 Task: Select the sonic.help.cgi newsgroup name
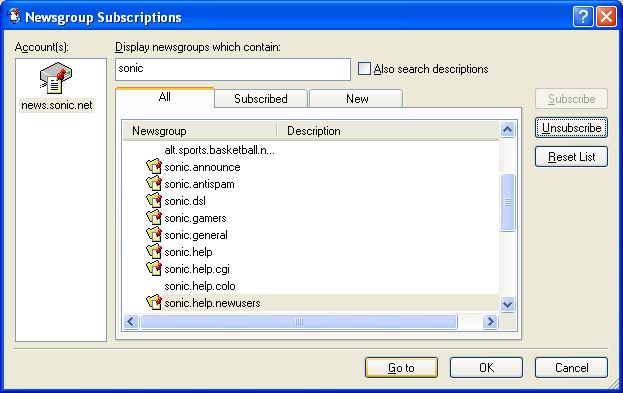pyautogui.click(x=197, y=269)
